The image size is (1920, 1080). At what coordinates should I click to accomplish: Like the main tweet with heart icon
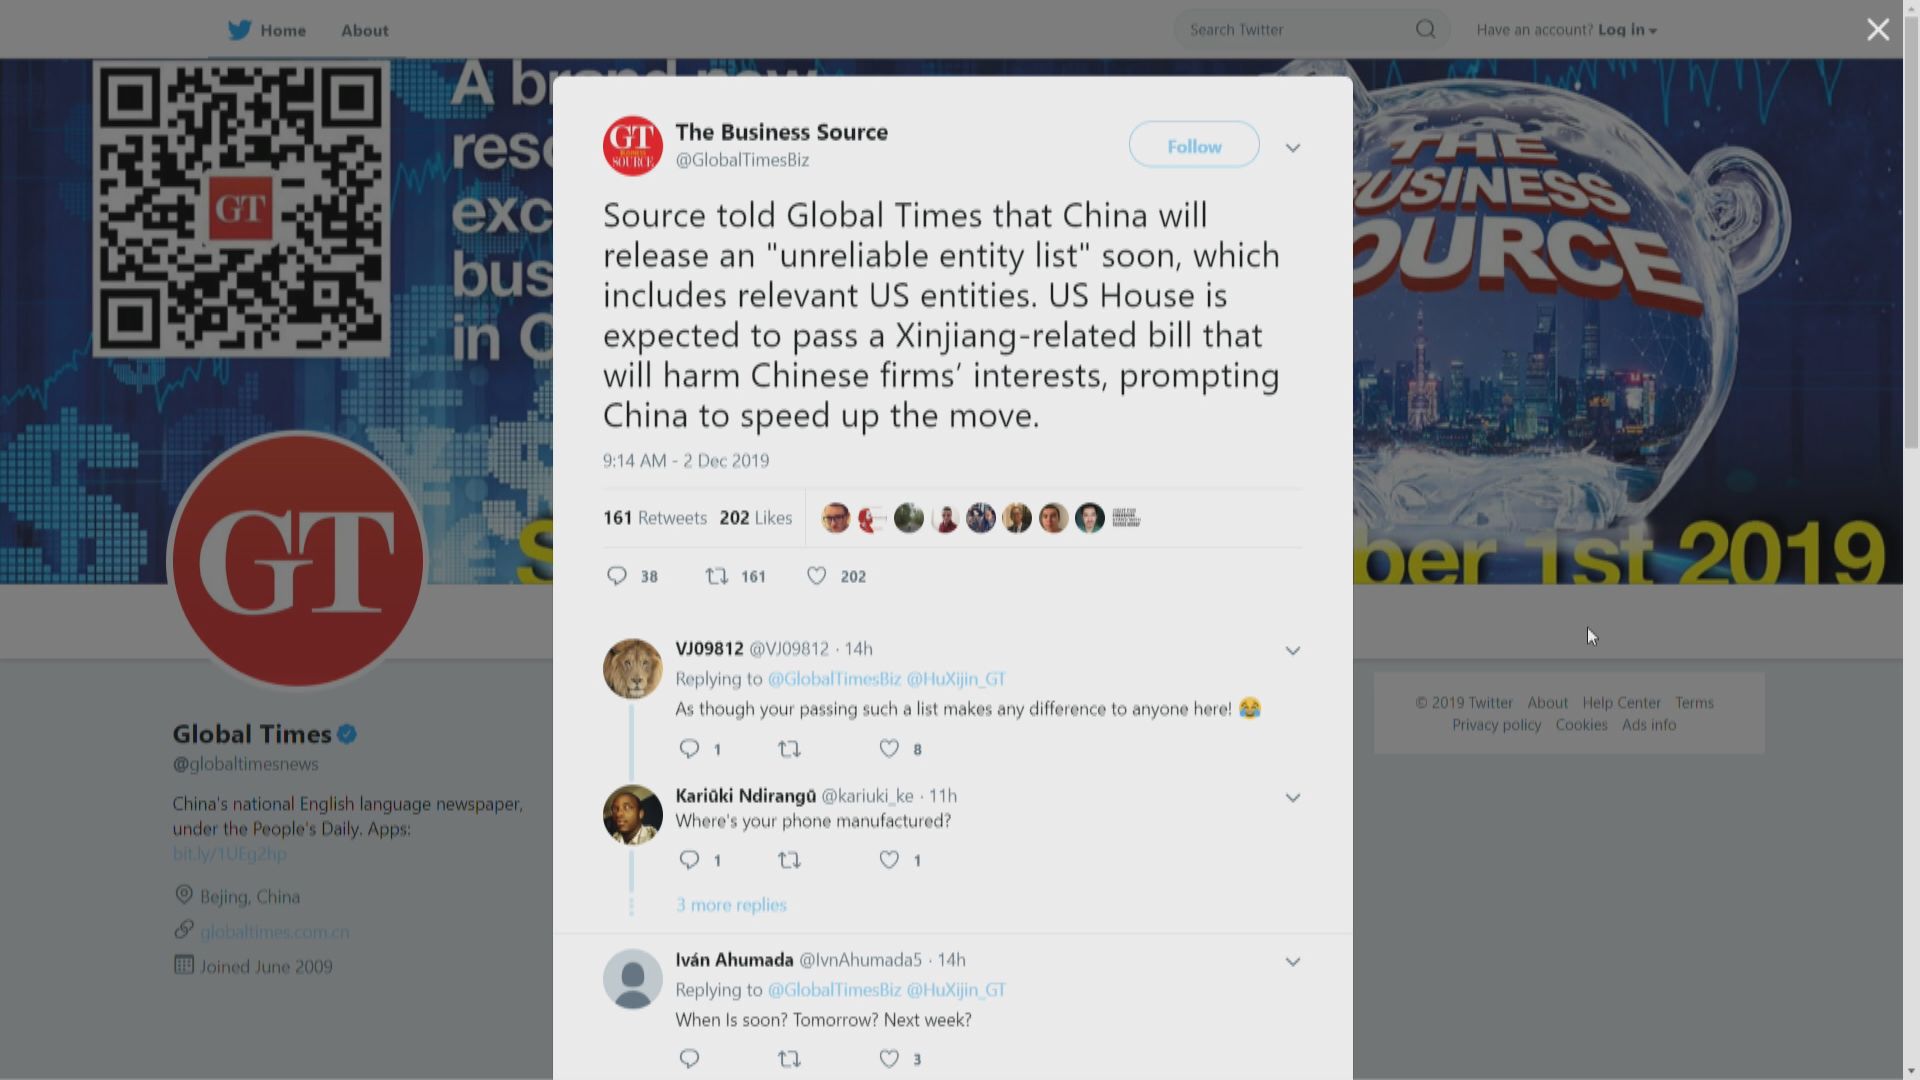817,576
